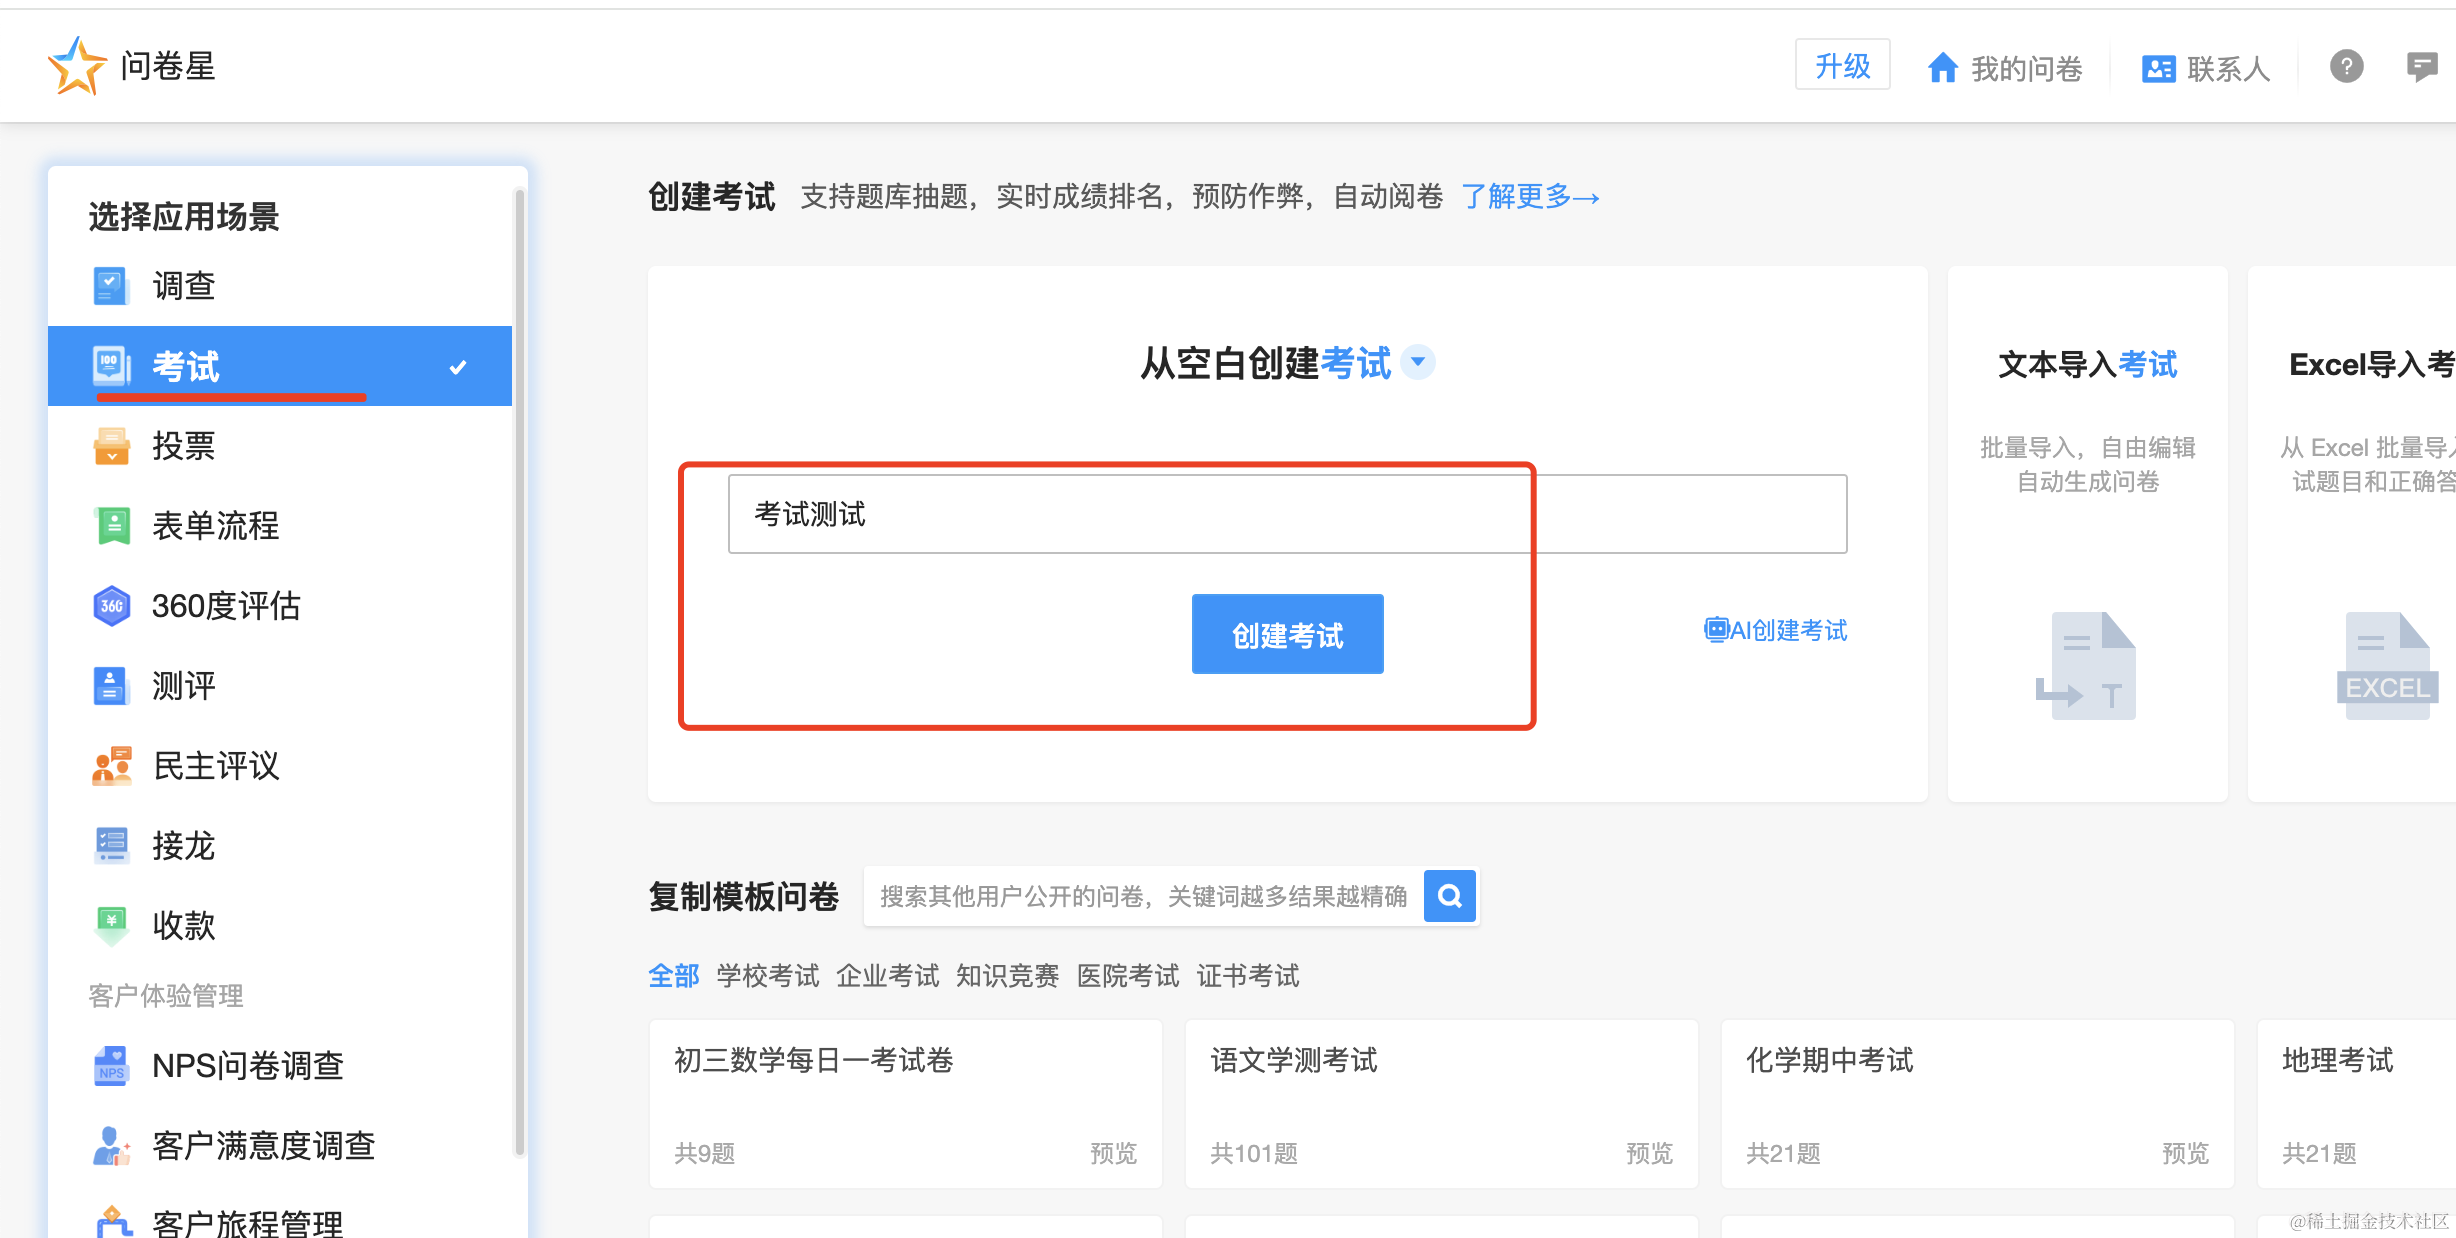Switch to the 学校考试 category tab

click(x=767, y=976)
